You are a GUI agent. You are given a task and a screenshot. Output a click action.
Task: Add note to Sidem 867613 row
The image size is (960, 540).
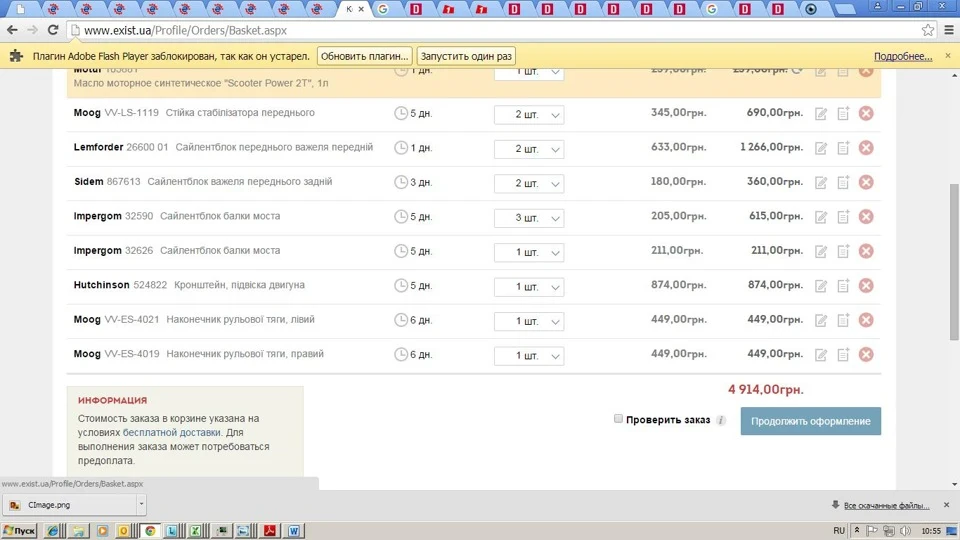click(843, 182)
